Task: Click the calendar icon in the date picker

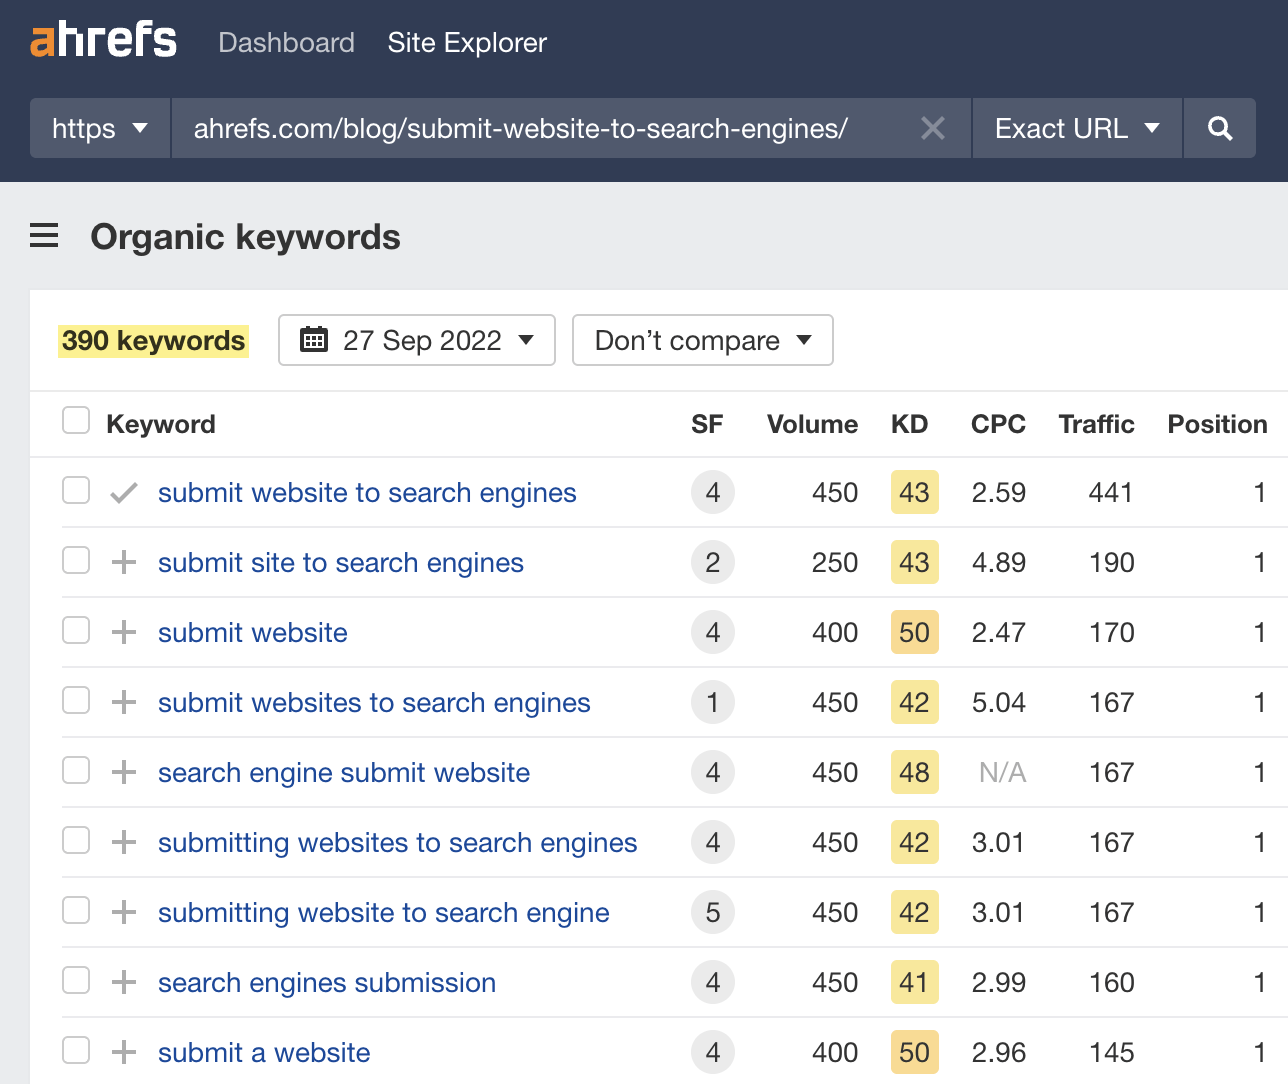Action: pos(314,340)
